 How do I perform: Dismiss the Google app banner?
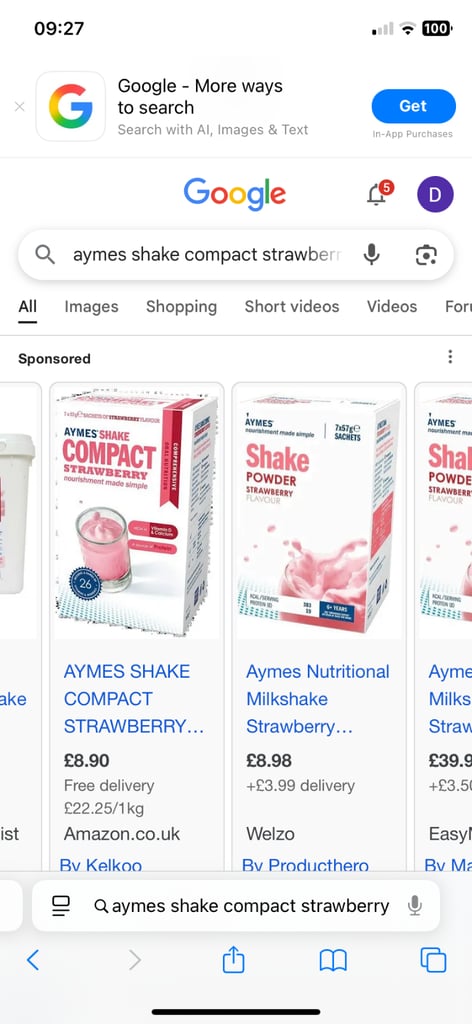click(20, 106)
